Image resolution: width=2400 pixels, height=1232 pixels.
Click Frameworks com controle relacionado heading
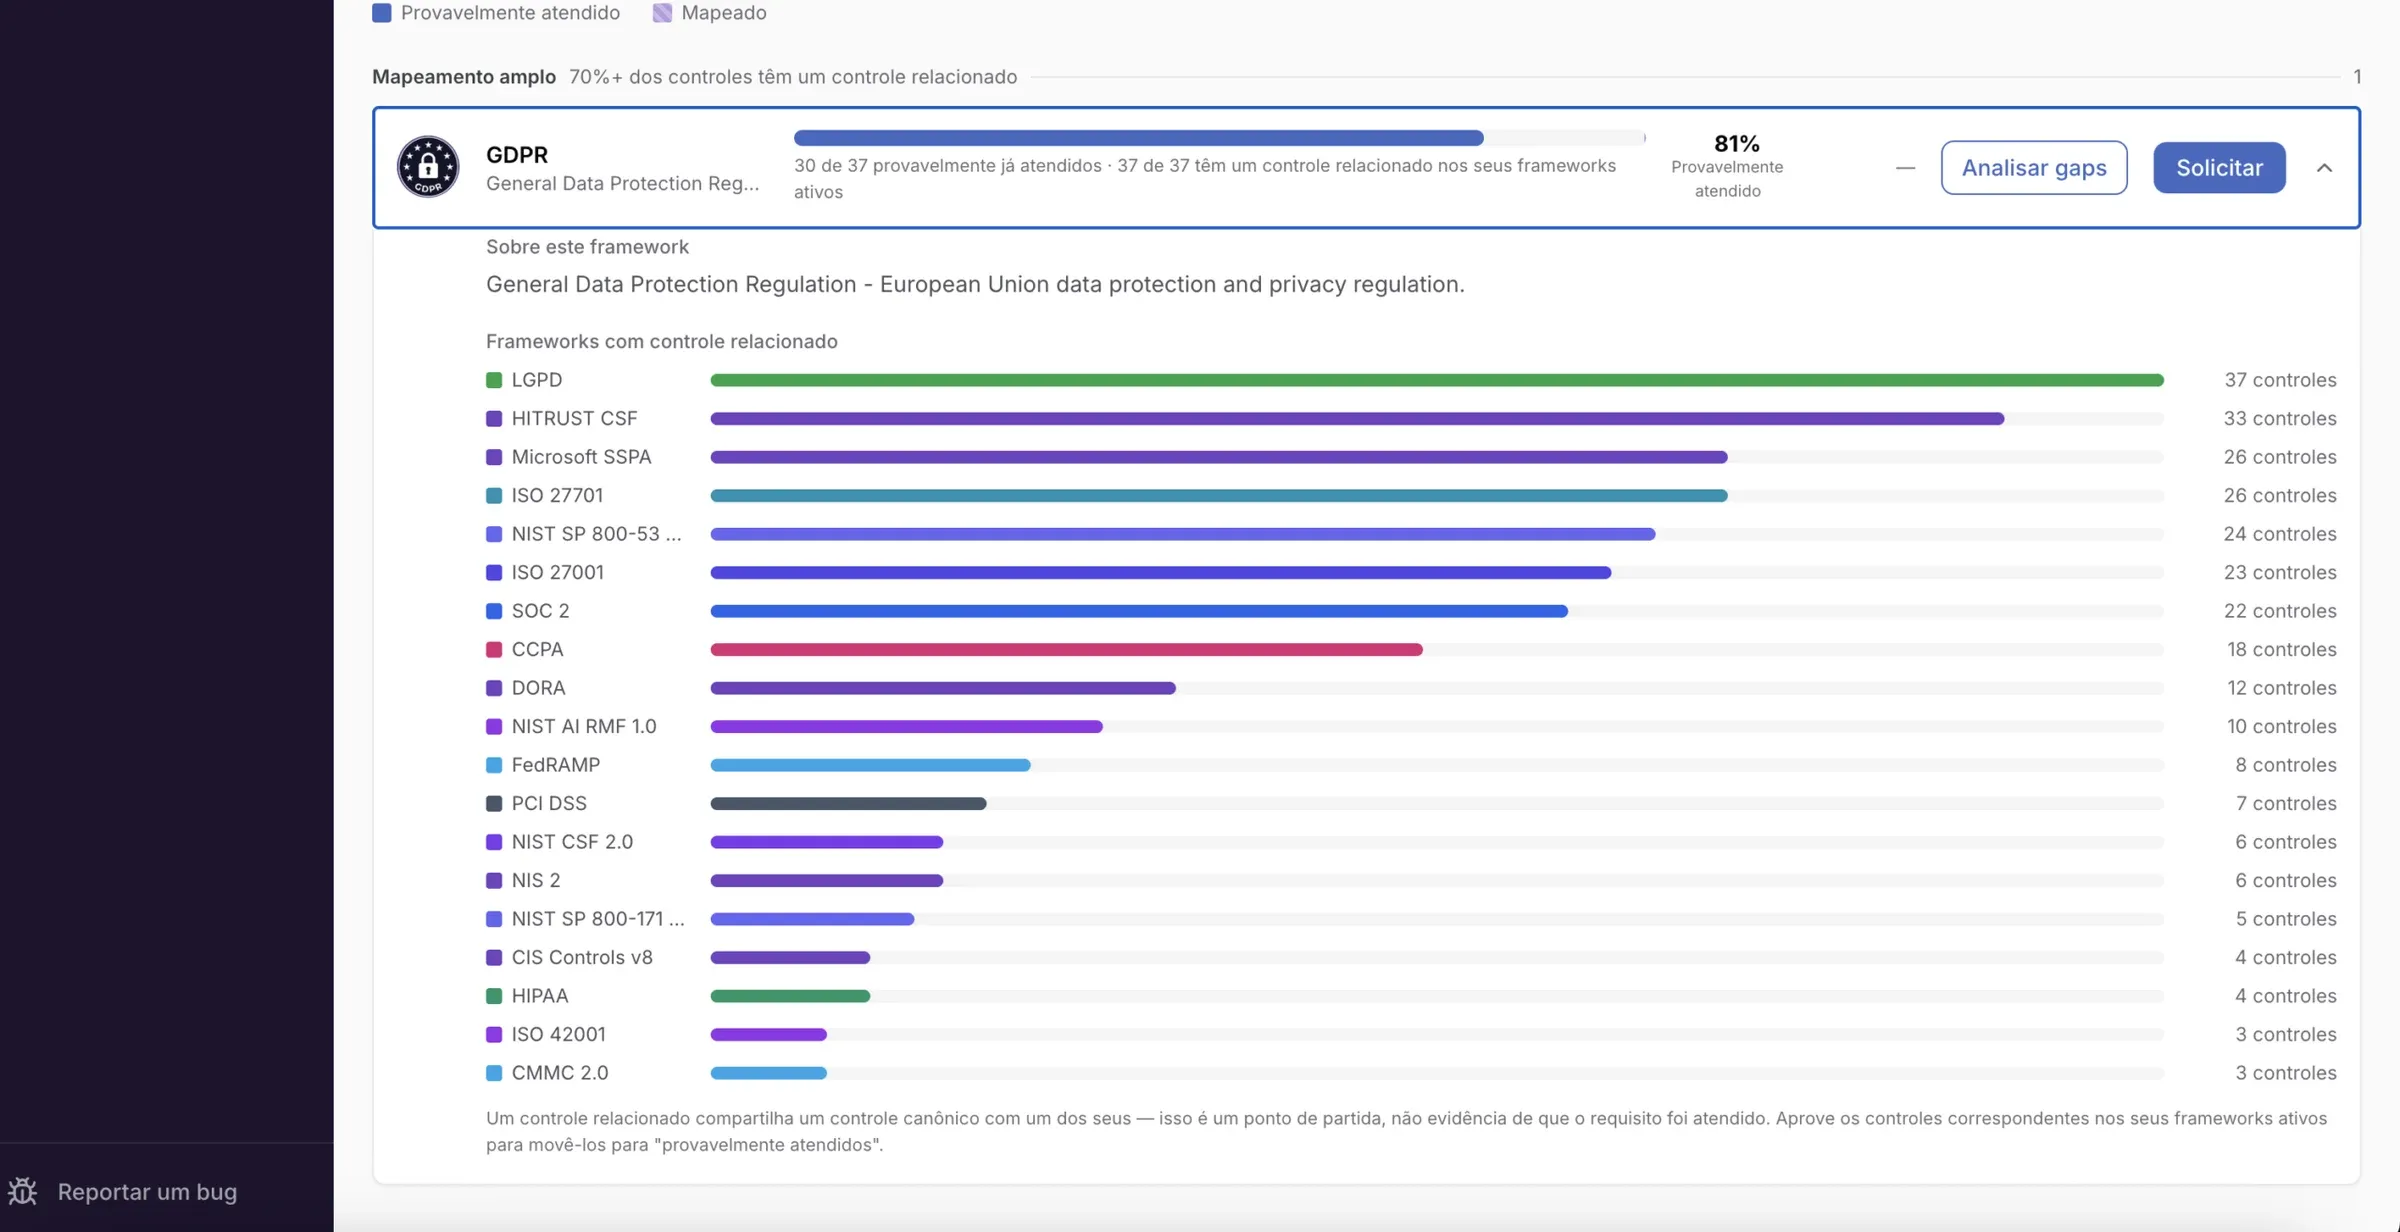click(662, 342)
